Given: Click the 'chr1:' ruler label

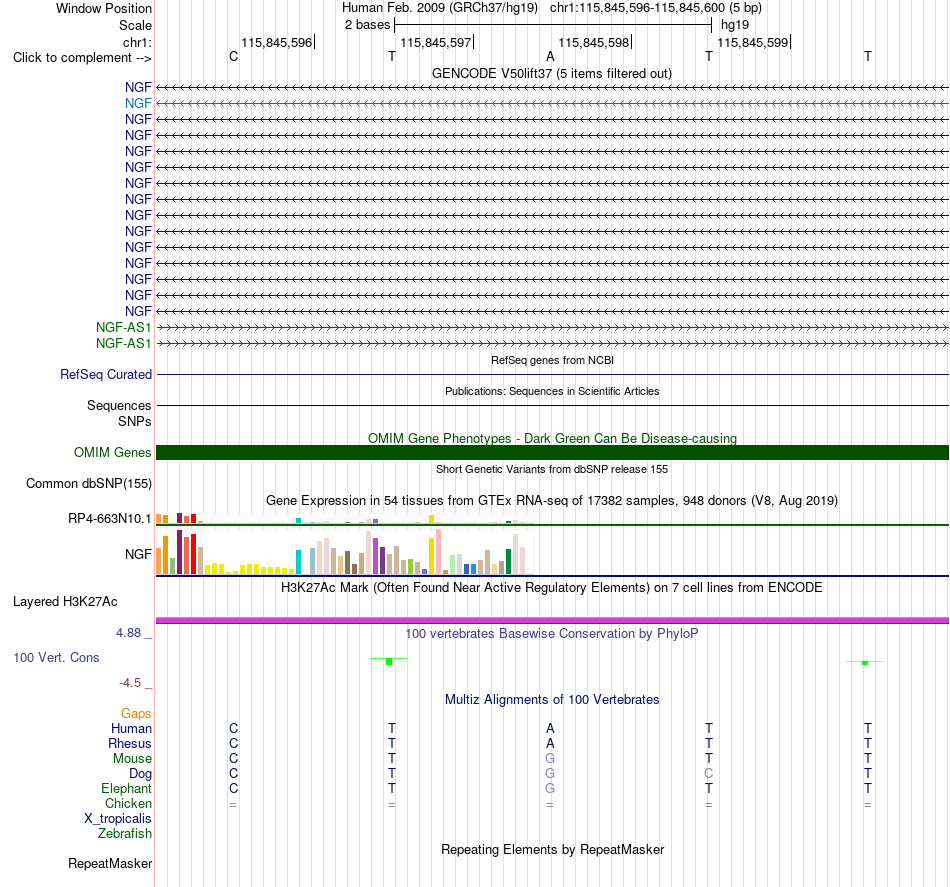Looking at the screenshot, I should pos(137,42).
